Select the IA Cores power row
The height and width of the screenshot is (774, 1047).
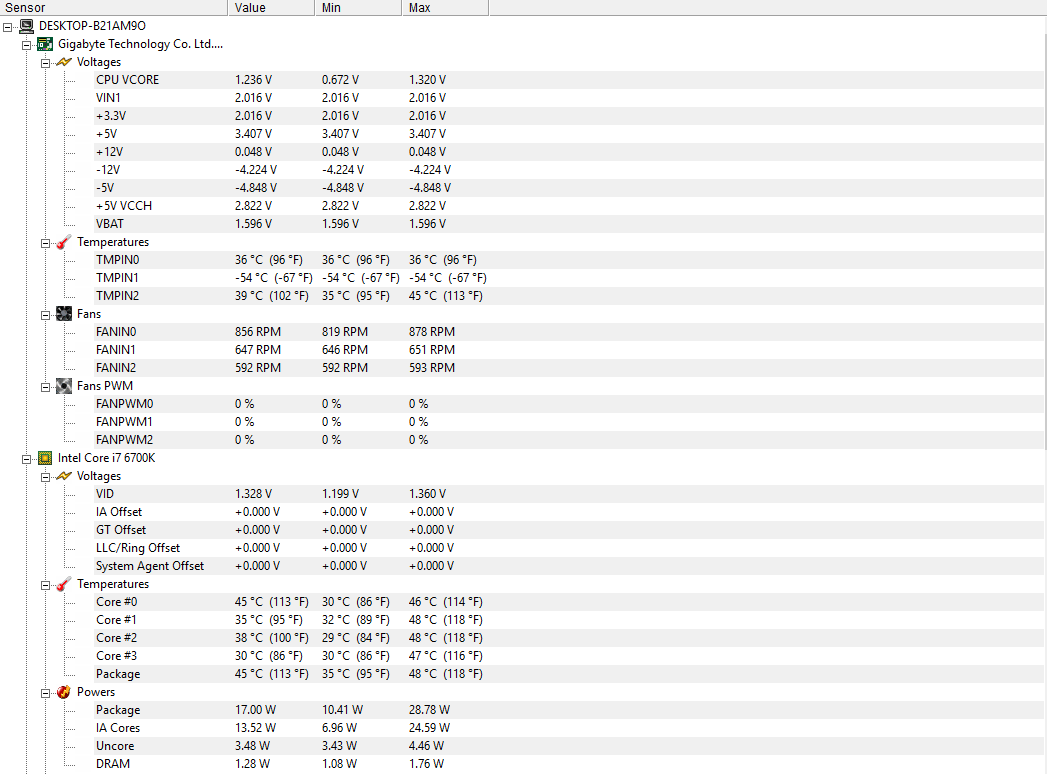pos(569,728)
